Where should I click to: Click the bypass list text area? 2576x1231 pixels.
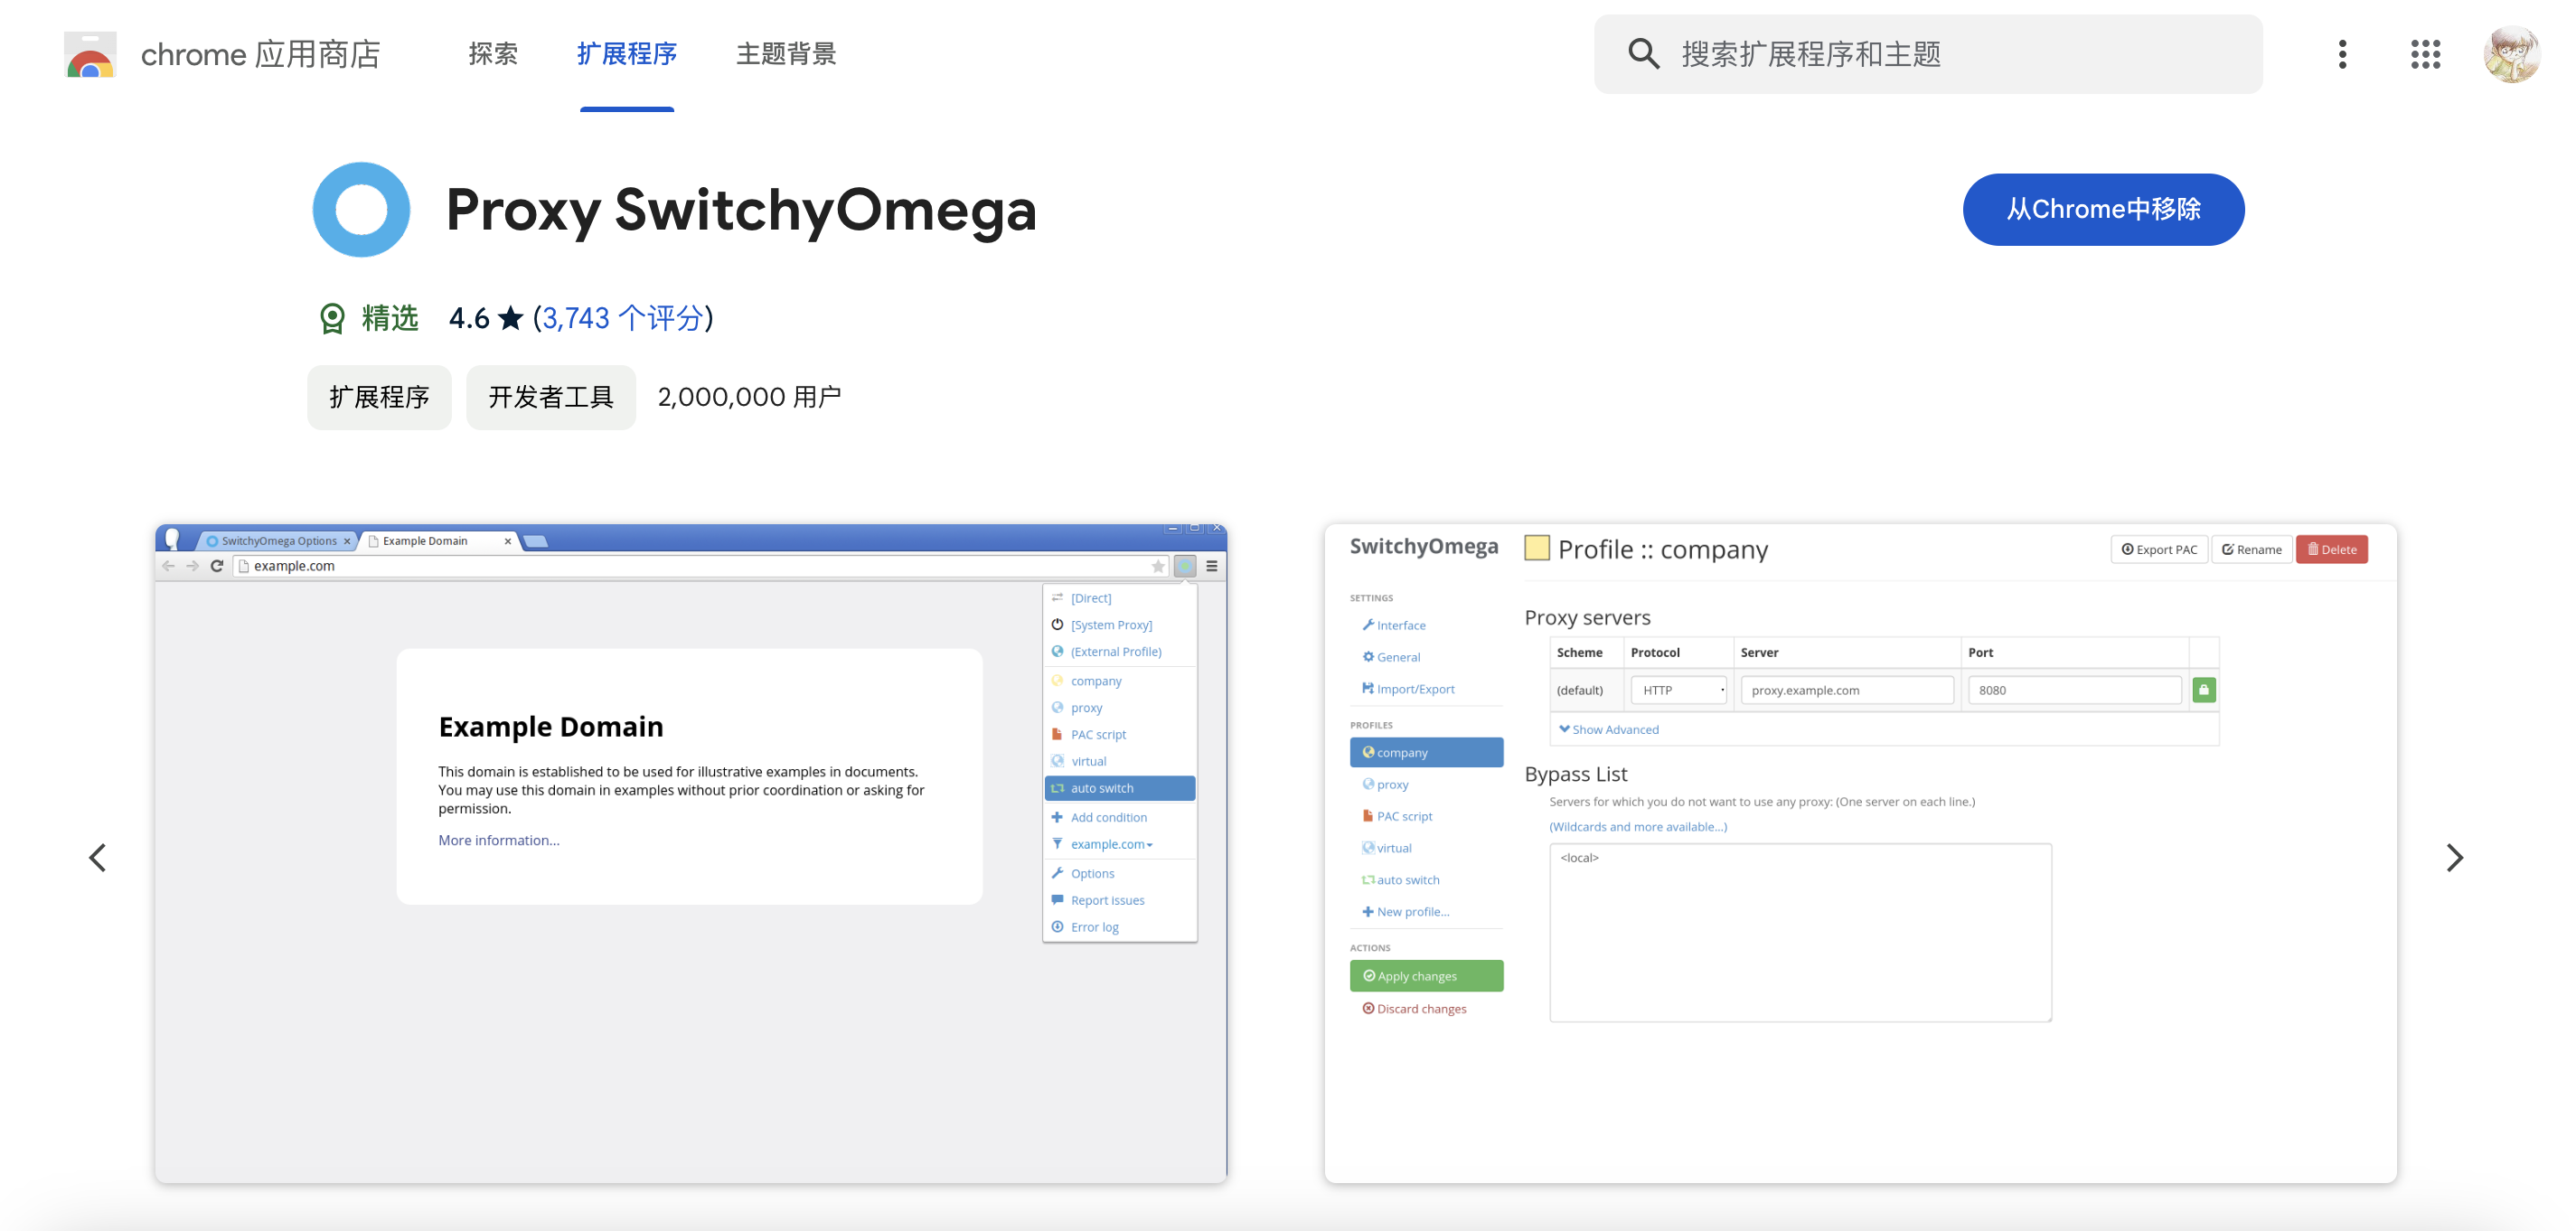click(x=1800, y=932)
